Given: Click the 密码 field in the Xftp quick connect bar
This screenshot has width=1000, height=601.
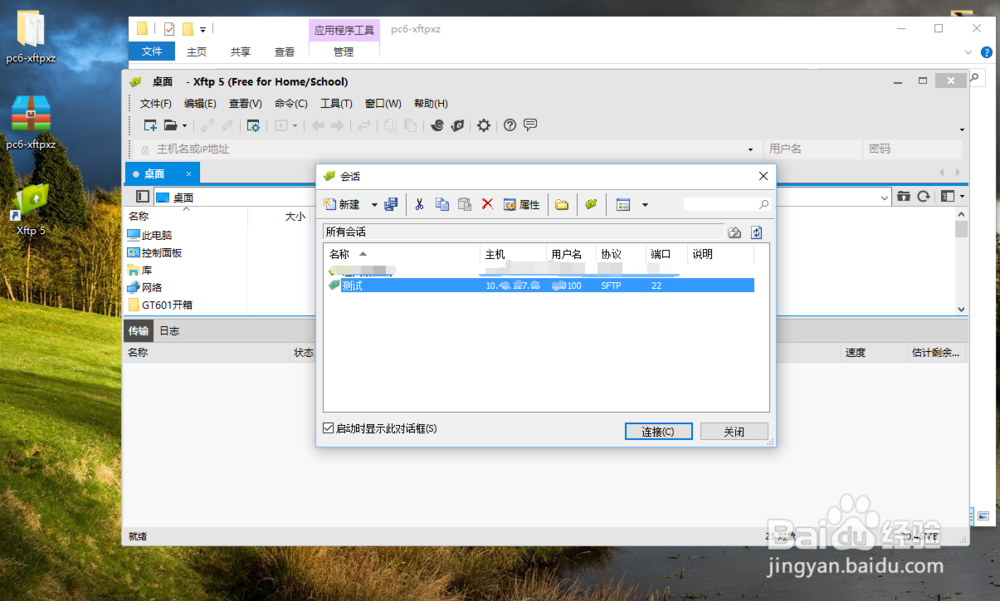Looking at the screenshot, I should (913, 149).
